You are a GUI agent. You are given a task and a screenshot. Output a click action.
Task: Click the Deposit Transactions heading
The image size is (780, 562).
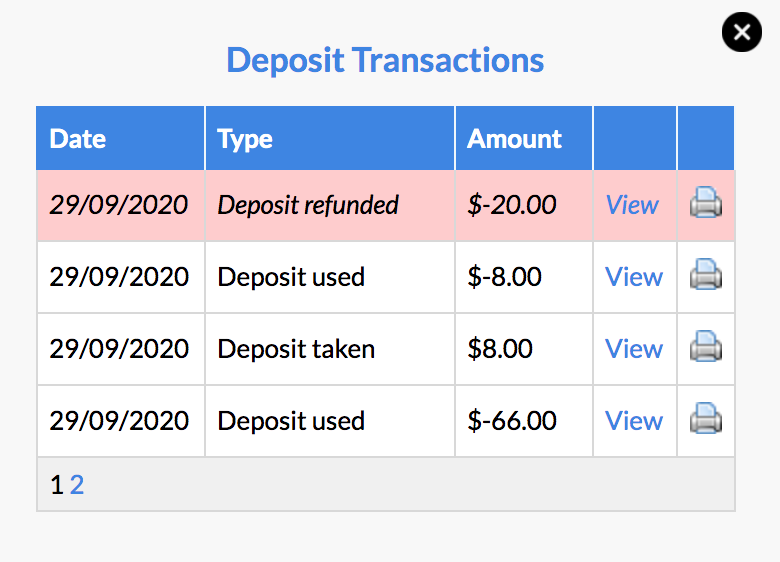385,60
